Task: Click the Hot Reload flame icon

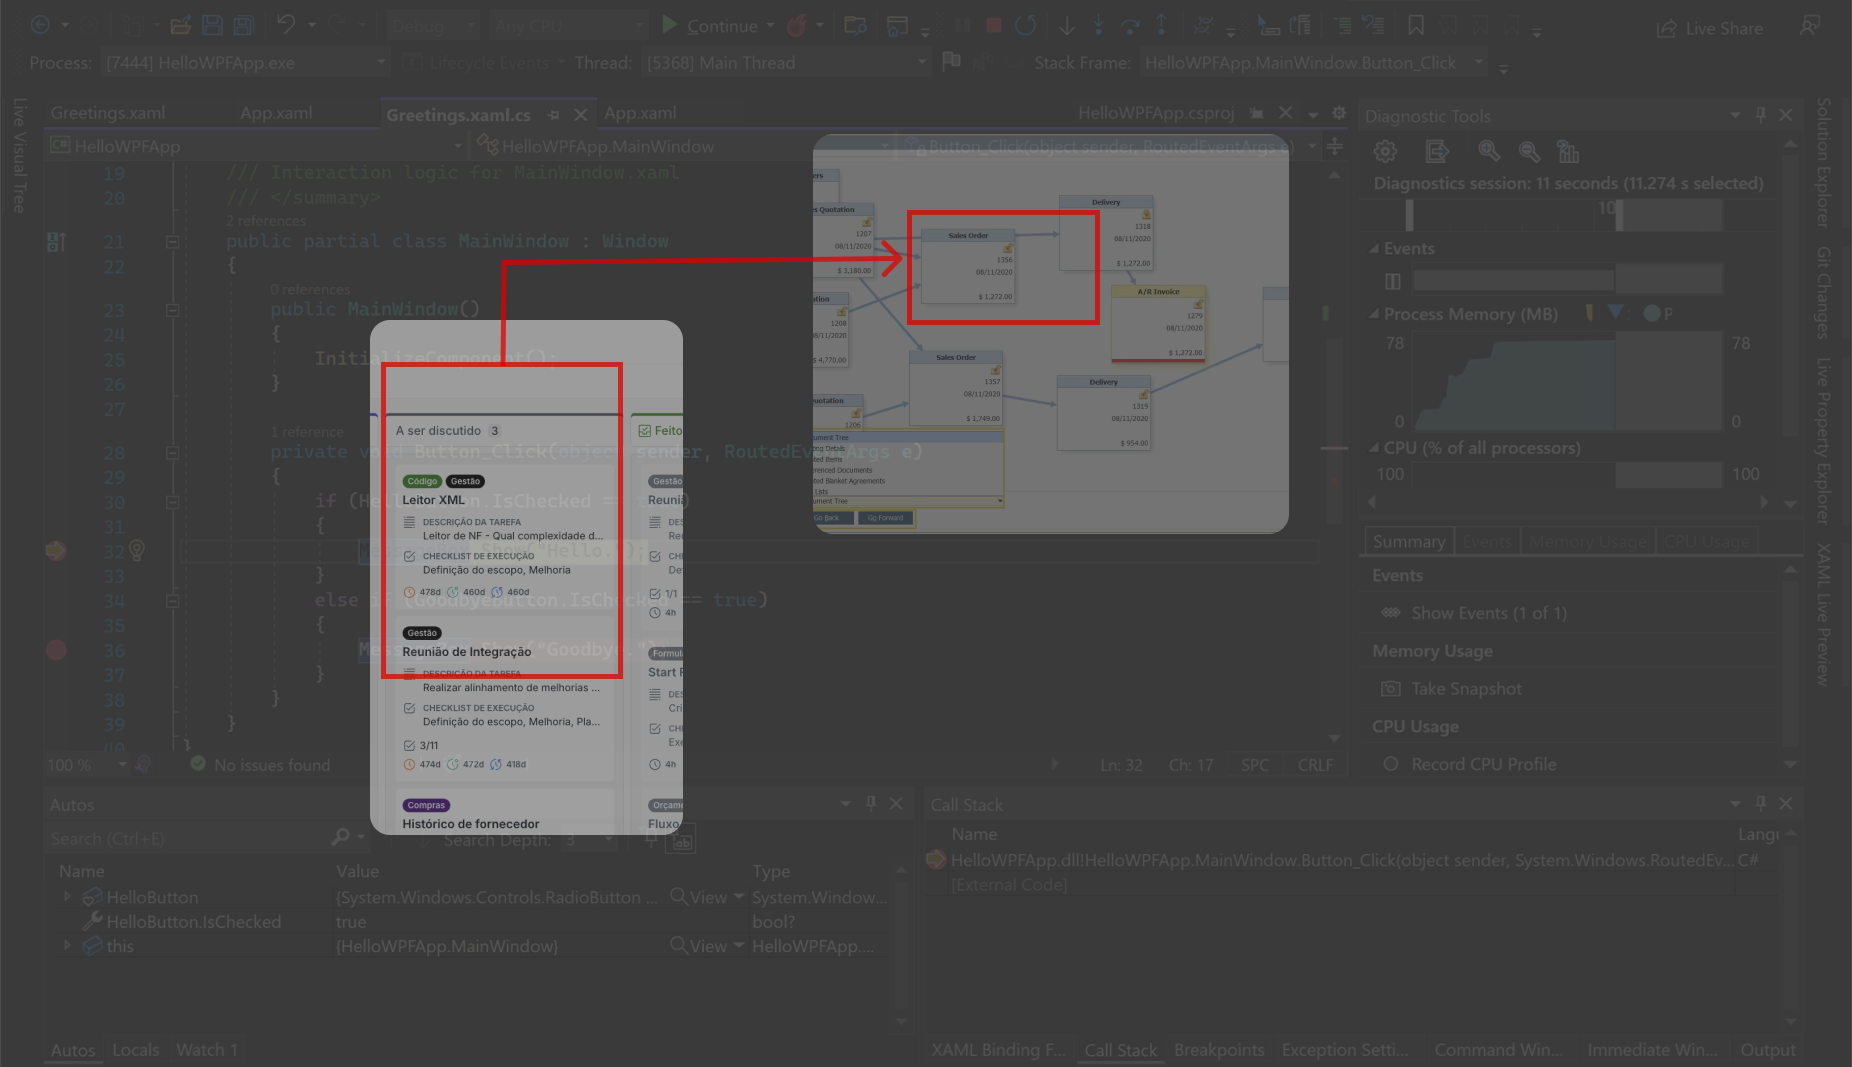Action: pyautogui.click(x=797, y=26)
